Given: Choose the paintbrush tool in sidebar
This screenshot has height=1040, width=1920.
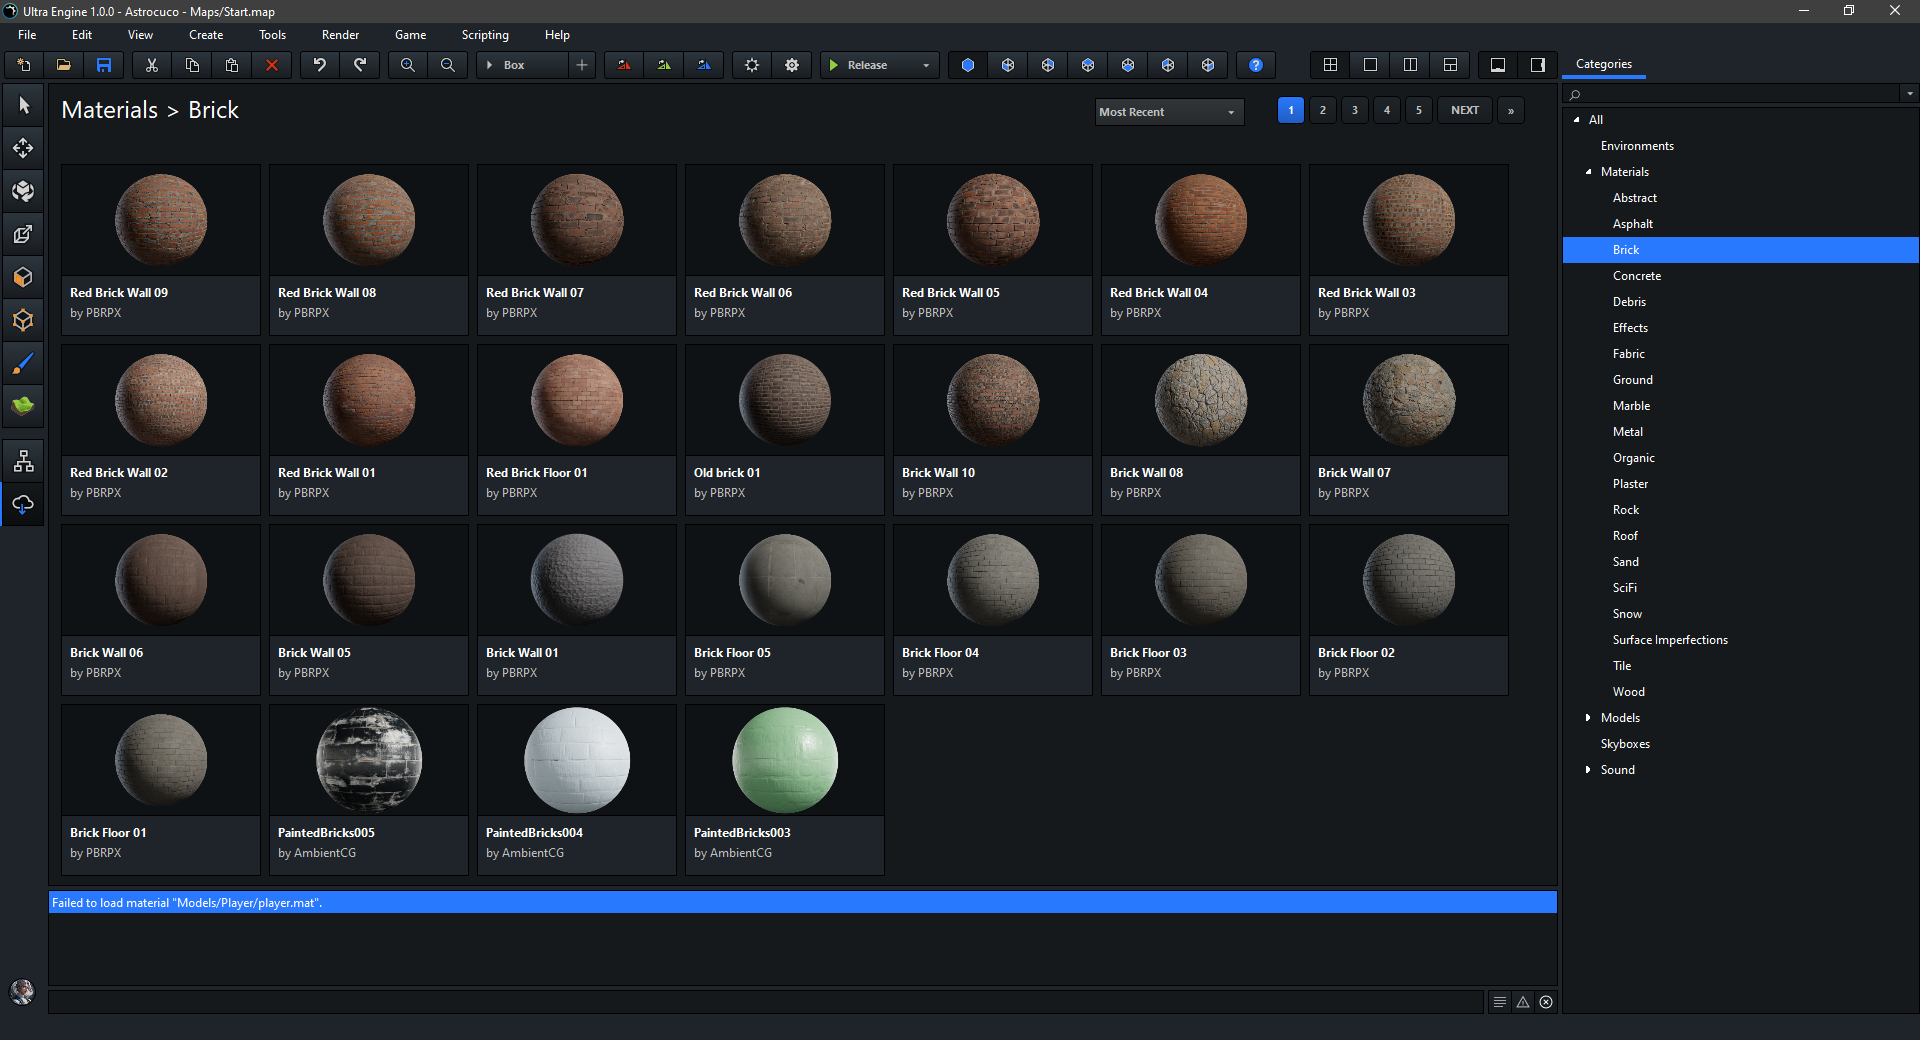Looking at the screenshot, I should [23, 363].
